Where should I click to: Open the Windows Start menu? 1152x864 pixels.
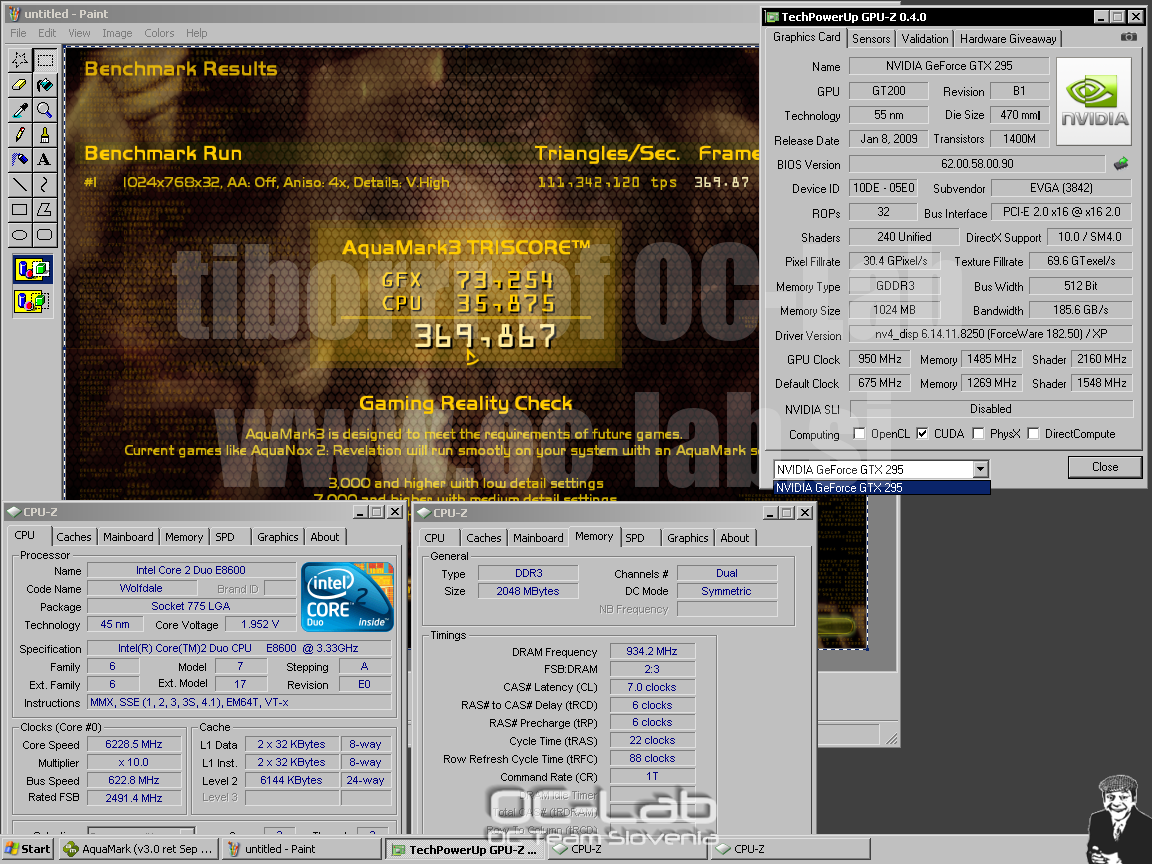pos(28,849)
